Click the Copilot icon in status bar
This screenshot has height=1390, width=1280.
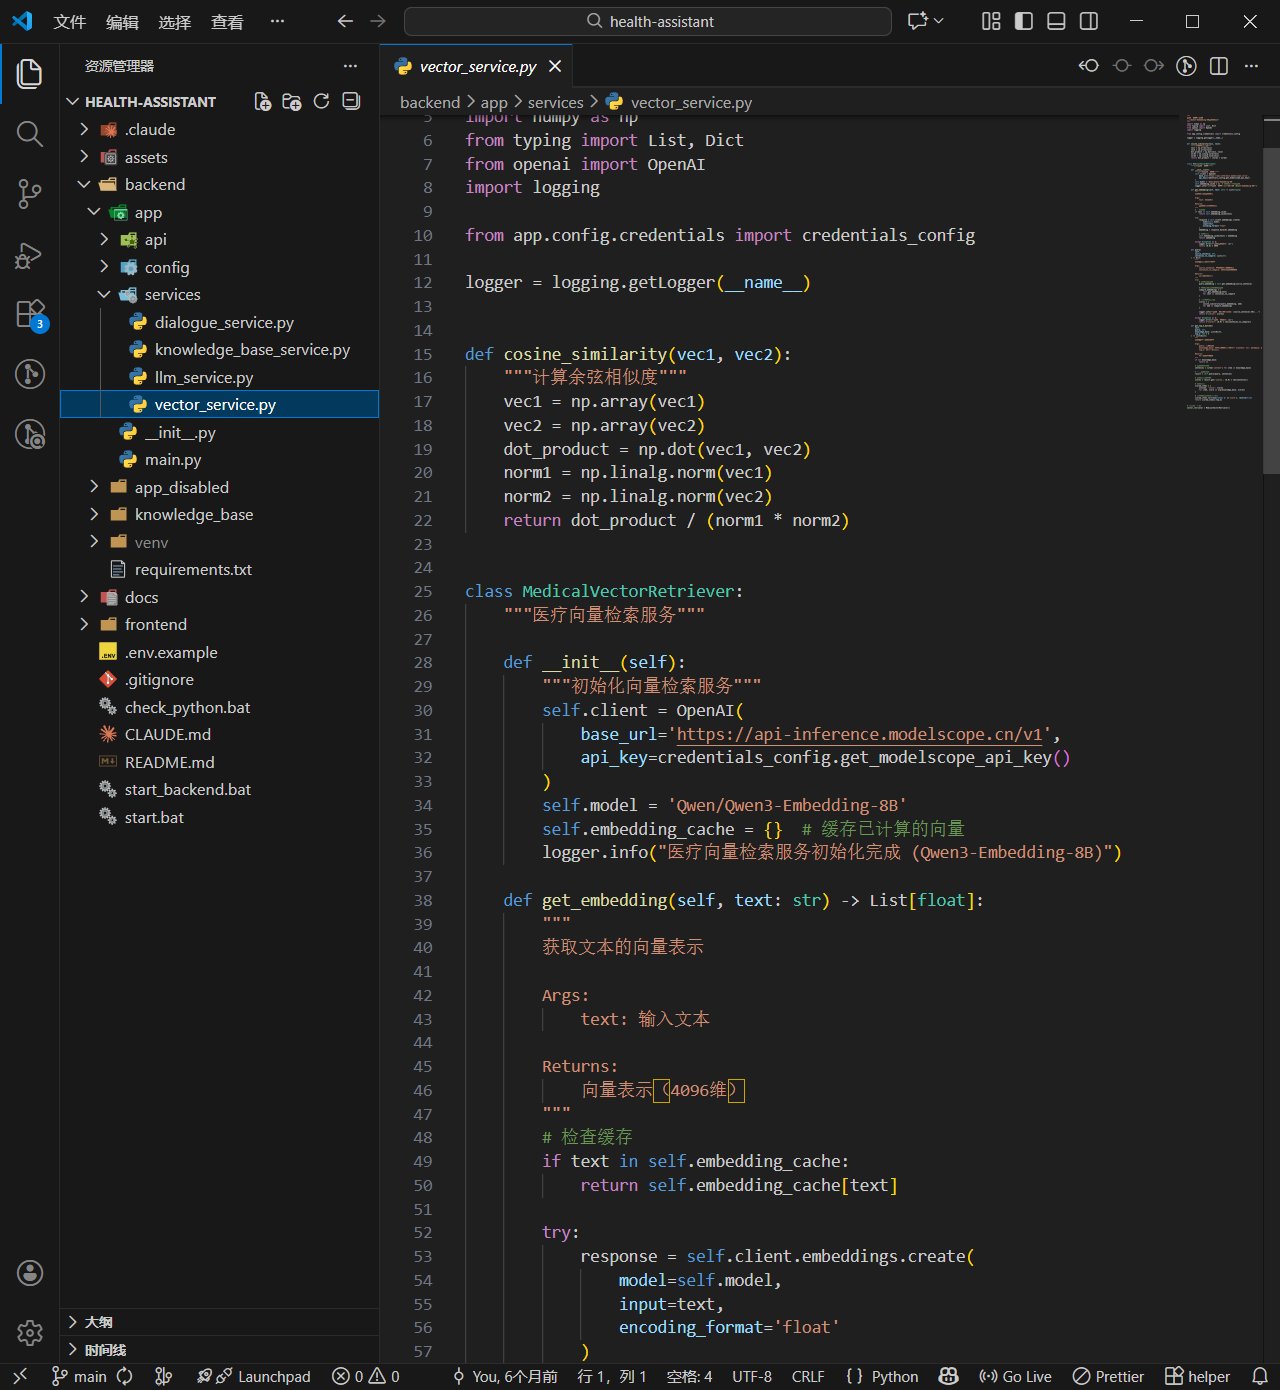[x=949, y=1376]
